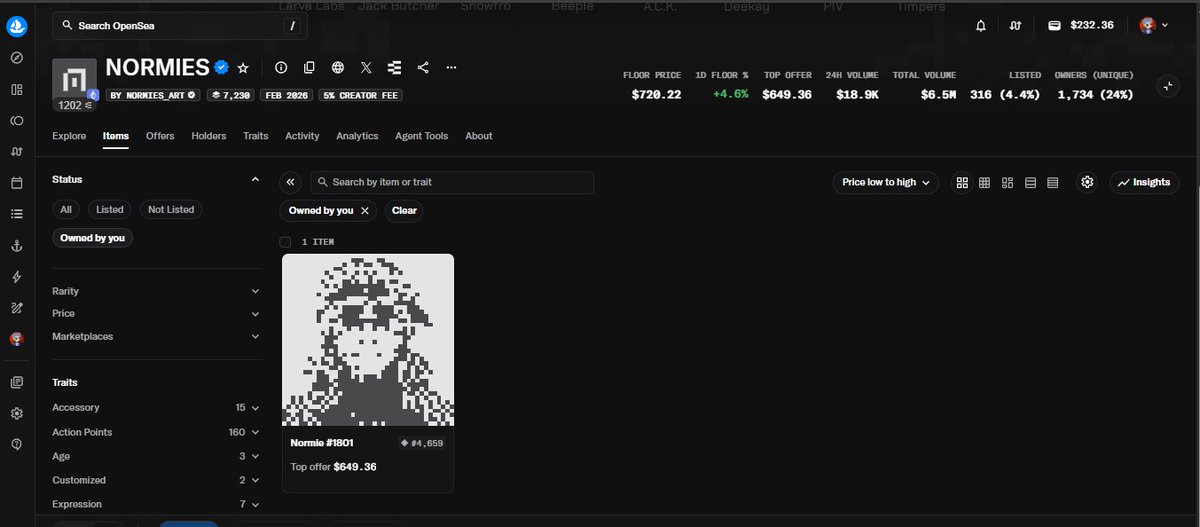Image resolution: width=1200 pixels, height=527 pixels.
Task: Open wallet balance $232.36
Action: tap(1081, 25)
